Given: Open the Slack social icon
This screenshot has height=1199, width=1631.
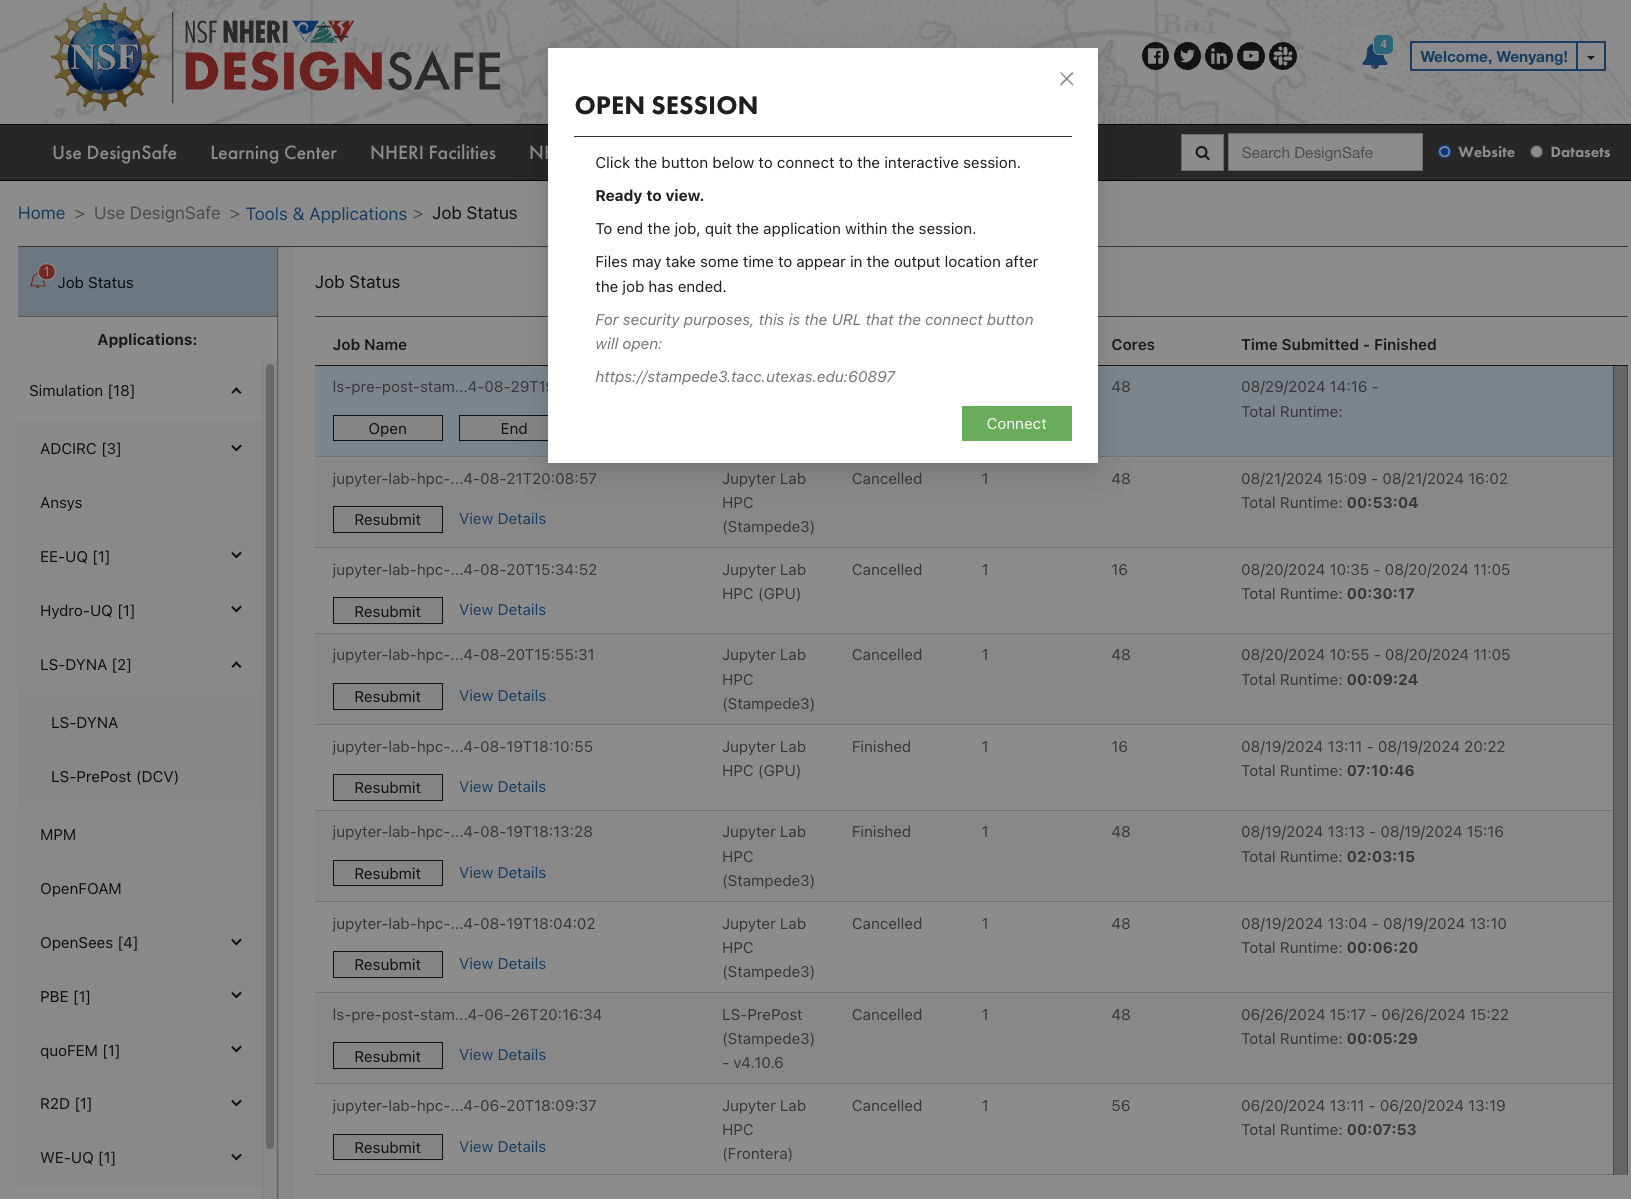Looking at the screenshot, I should (x=1283, y=56).
